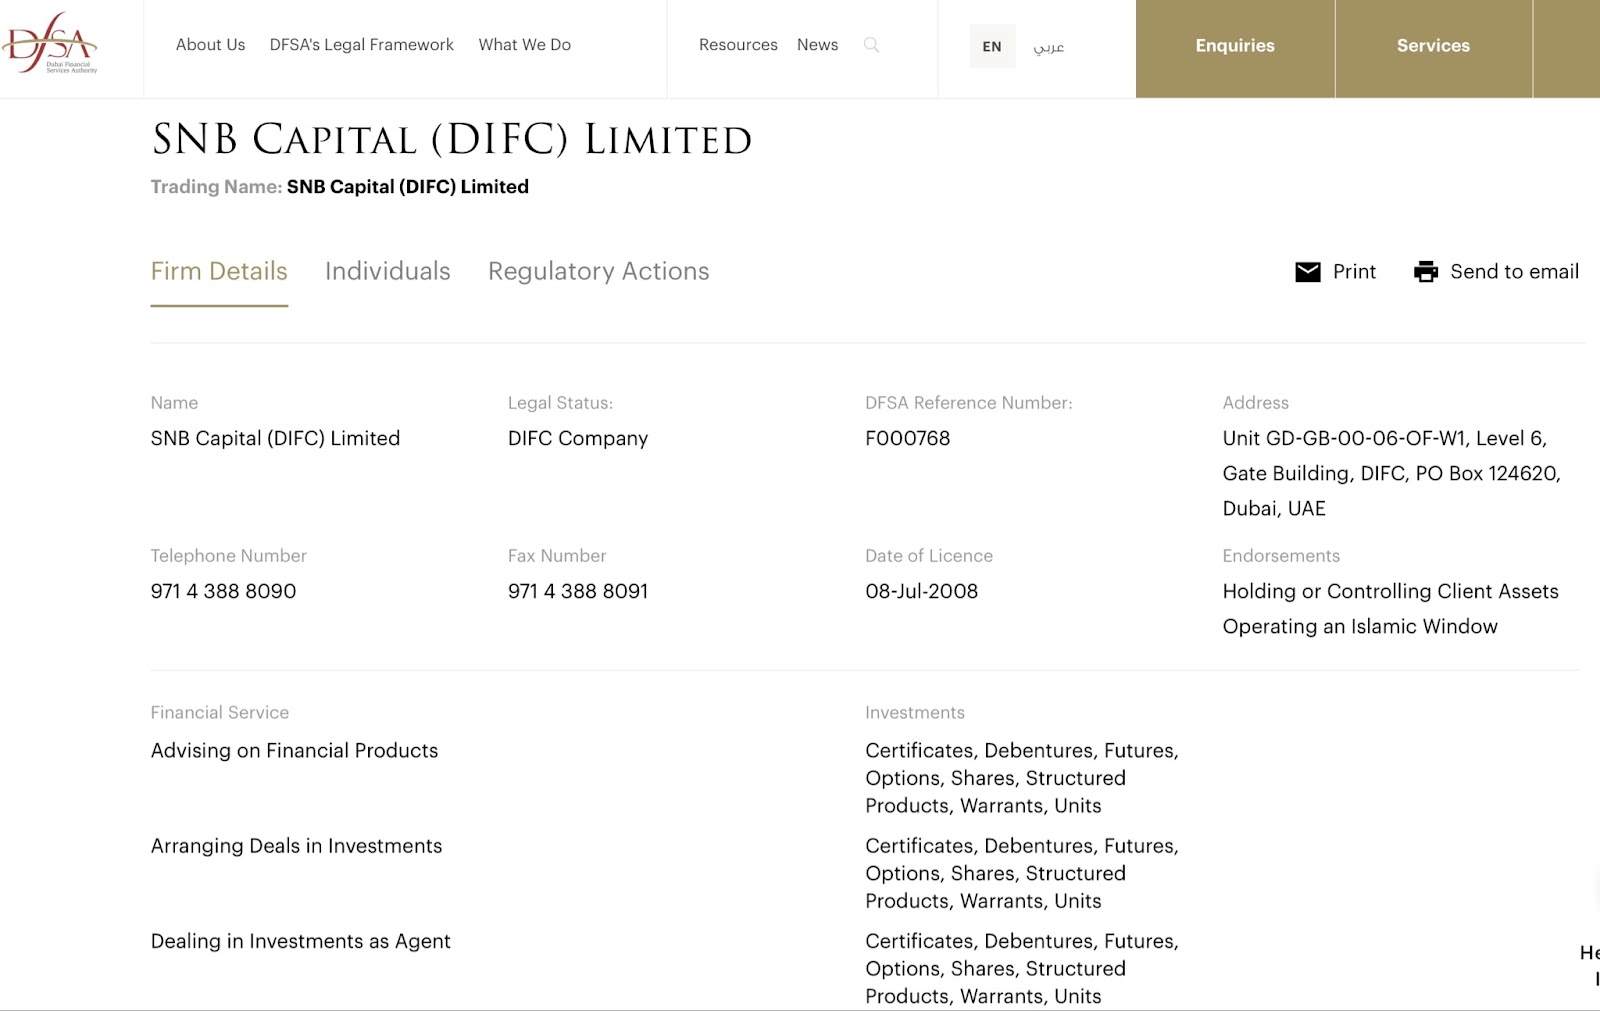The height and width of the screenshot is (1011, 1600).
Task: Click the envelope icon beside Print
Action: click(x=1308, y=272)
